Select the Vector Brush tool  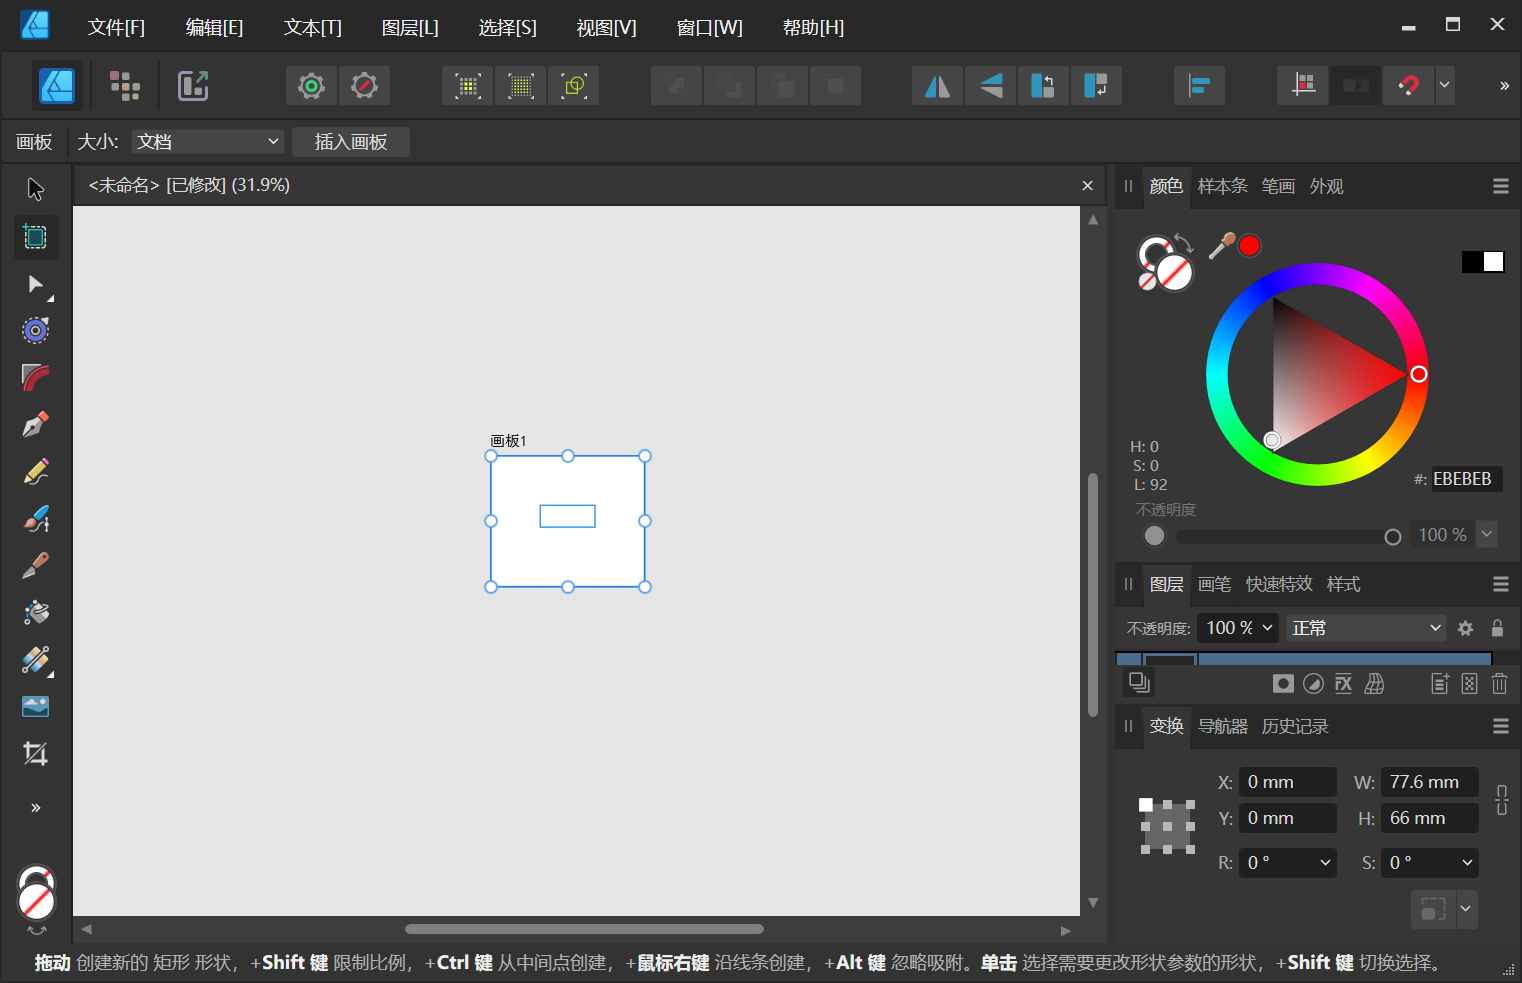(36, 518)
